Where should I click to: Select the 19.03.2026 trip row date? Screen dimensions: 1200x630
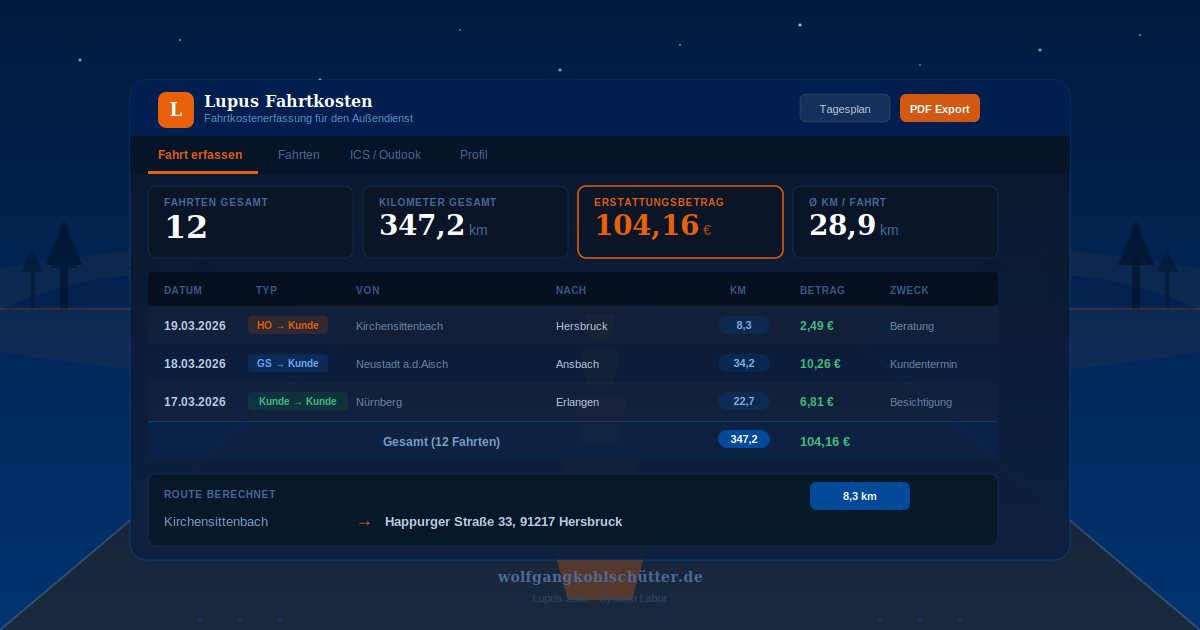pyautogui.click(x=195, y=326)
